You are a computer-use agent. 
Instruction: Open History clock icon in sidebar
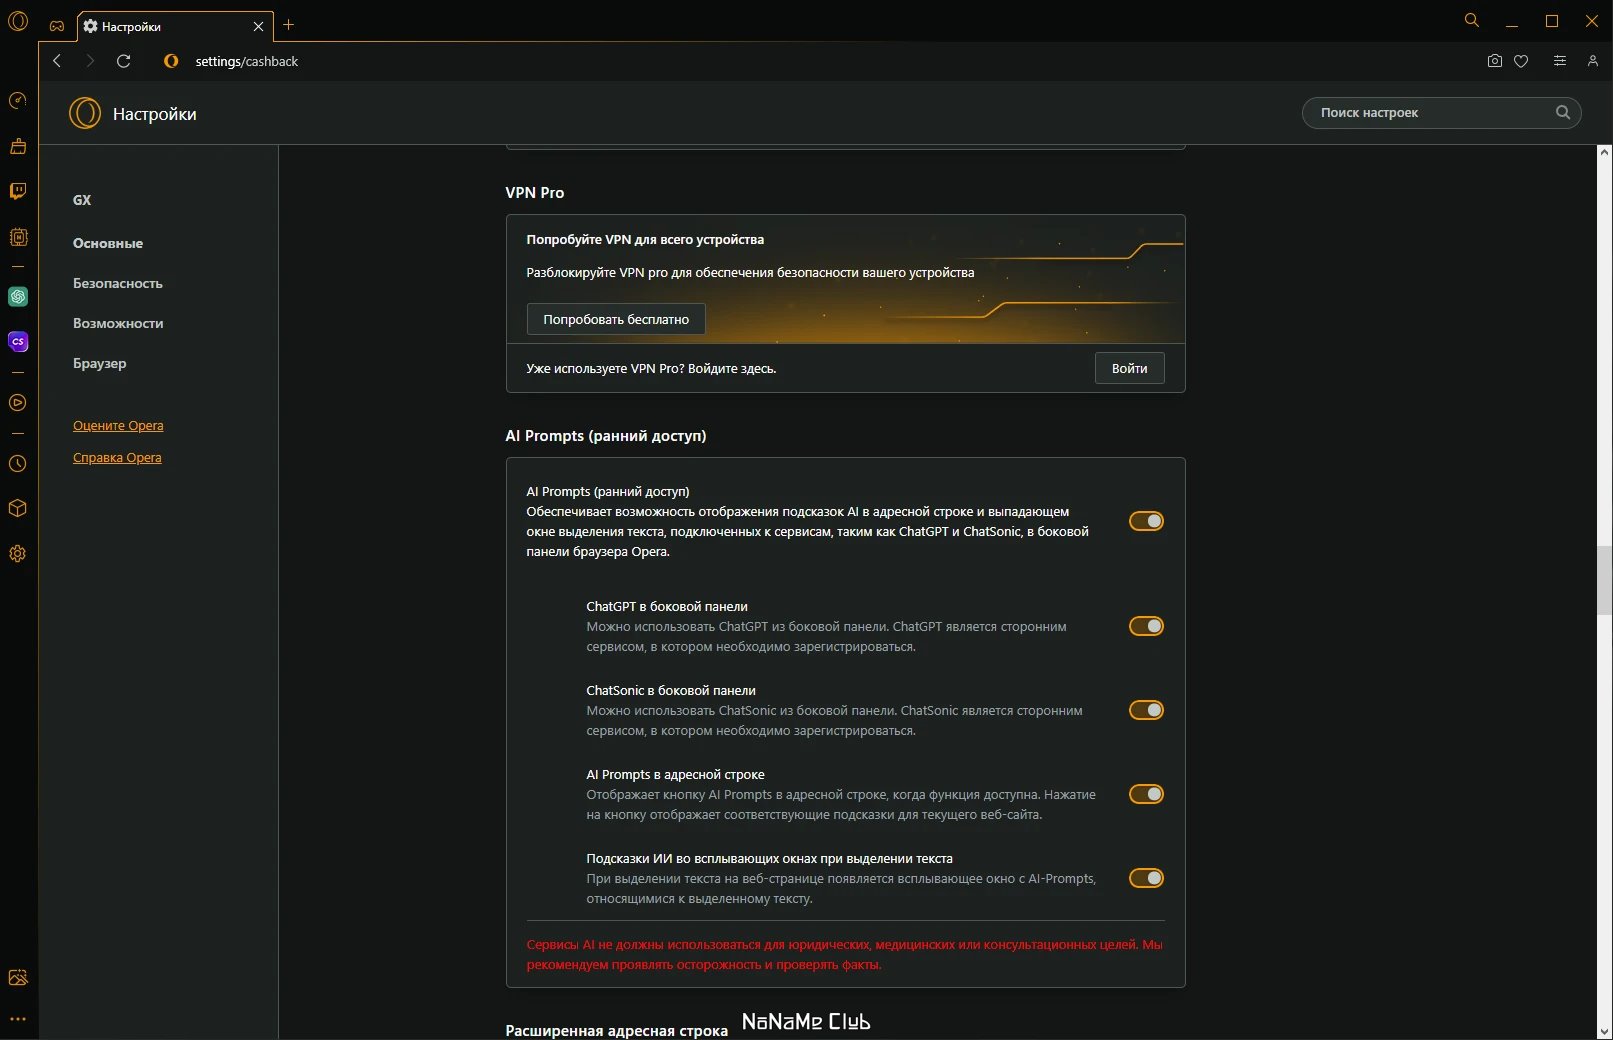pyautogui.click(x=18, y=464)
